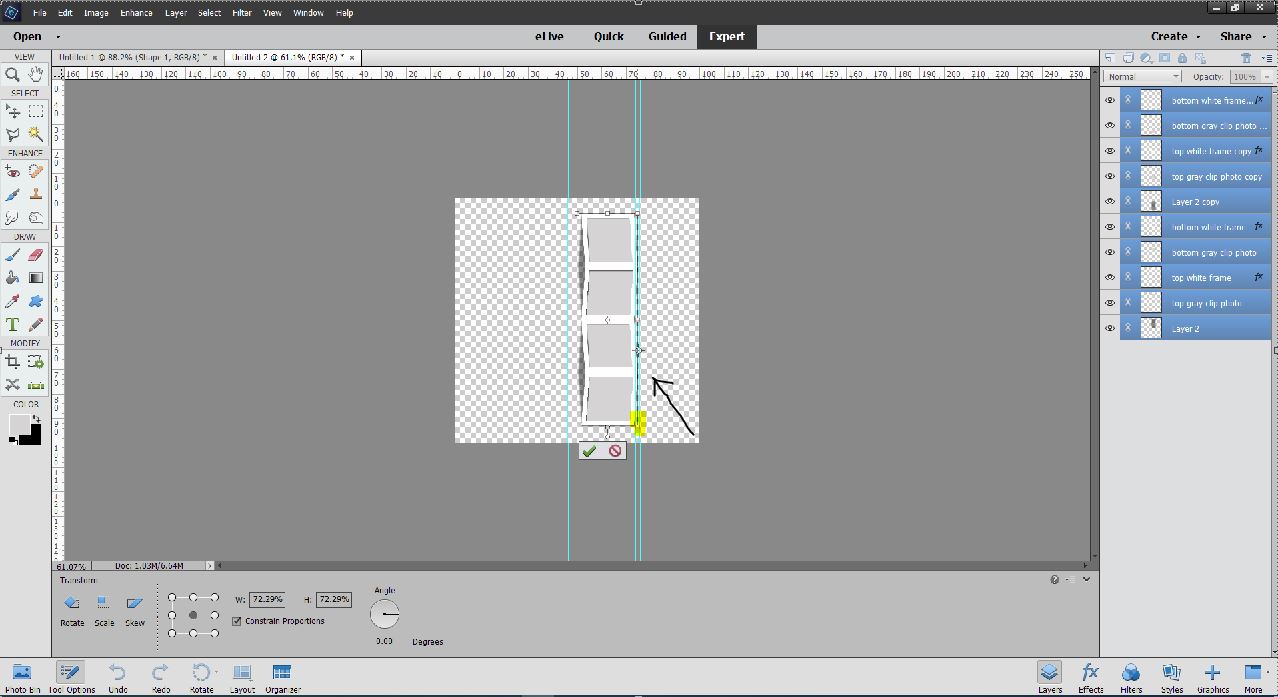Select the Polygonal Lasso tool
This screenshot has height=697, width=1278.
pyautogui.click(x=13, y=134)
